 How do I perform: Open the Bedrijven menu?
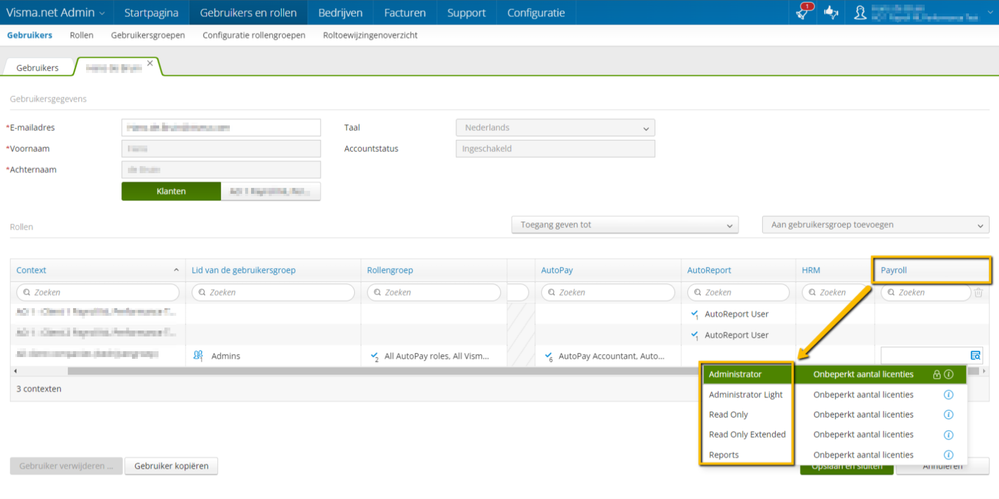[340, 12]
